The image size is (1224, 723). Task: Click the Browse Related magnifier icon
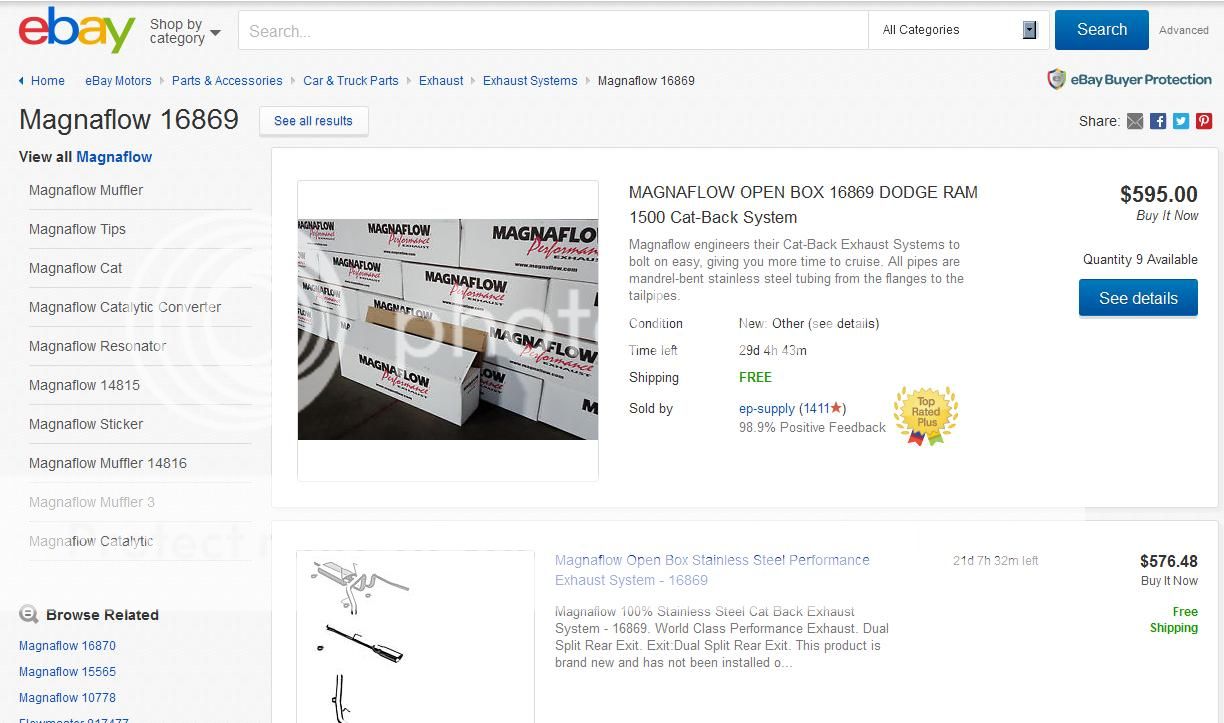(29, 615)
